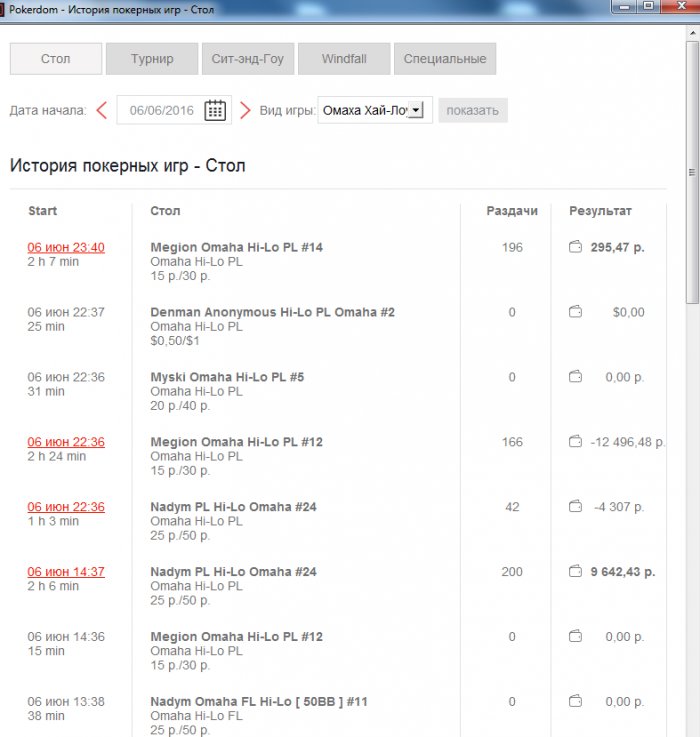Click wallet icon beside -12 496,48 р.
700x737 pixels.
tap(575, 441)
